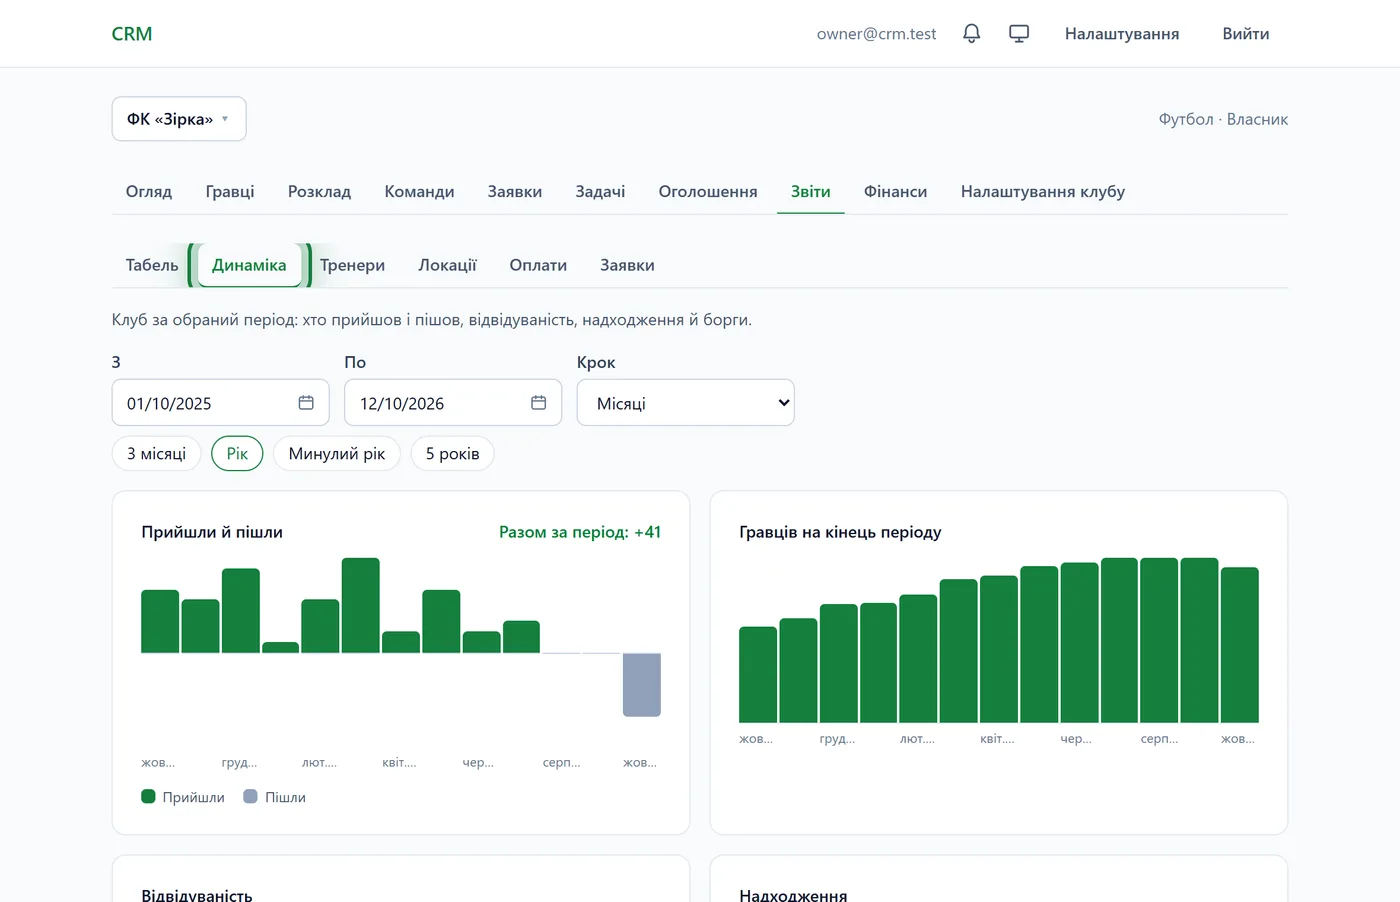Go to the Огляд tab
The height and width of the screenshot is (902, 1400).
pos(149,191)
